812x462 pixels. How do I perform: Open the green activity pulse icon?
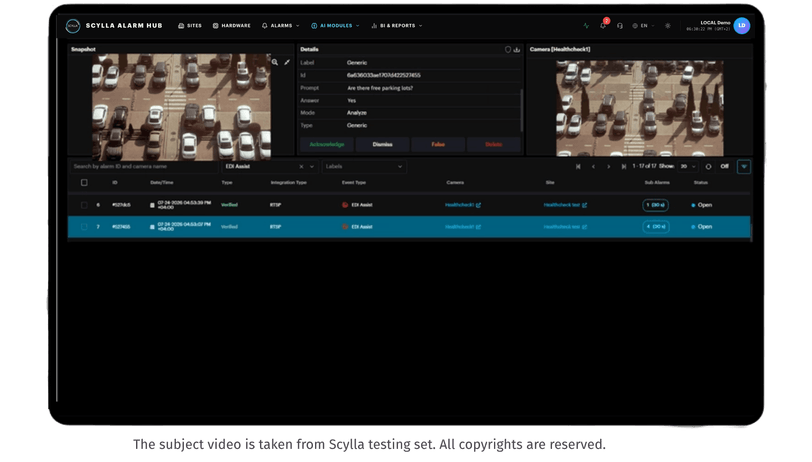point(586,25)
